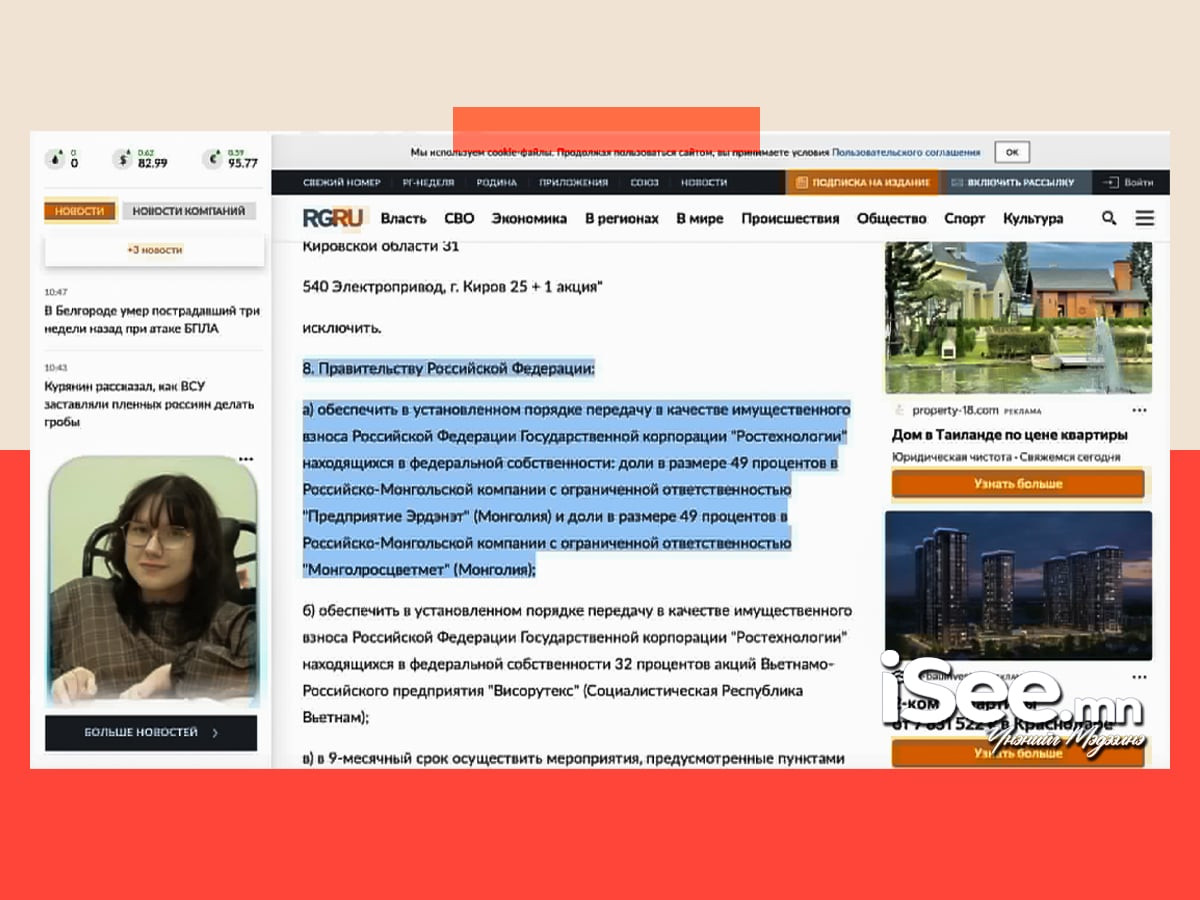Select РГ-НЕДЕЛЯ in top bar
The height and width of the screenshot is (900, 1200).
tap(428, 183)
